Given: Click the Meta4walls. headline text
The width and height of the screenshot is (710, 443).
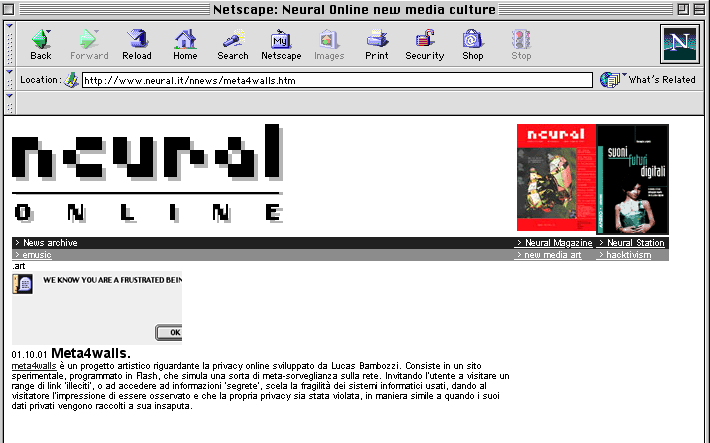Looking at the screenshot, I should (x=91, y=353).
